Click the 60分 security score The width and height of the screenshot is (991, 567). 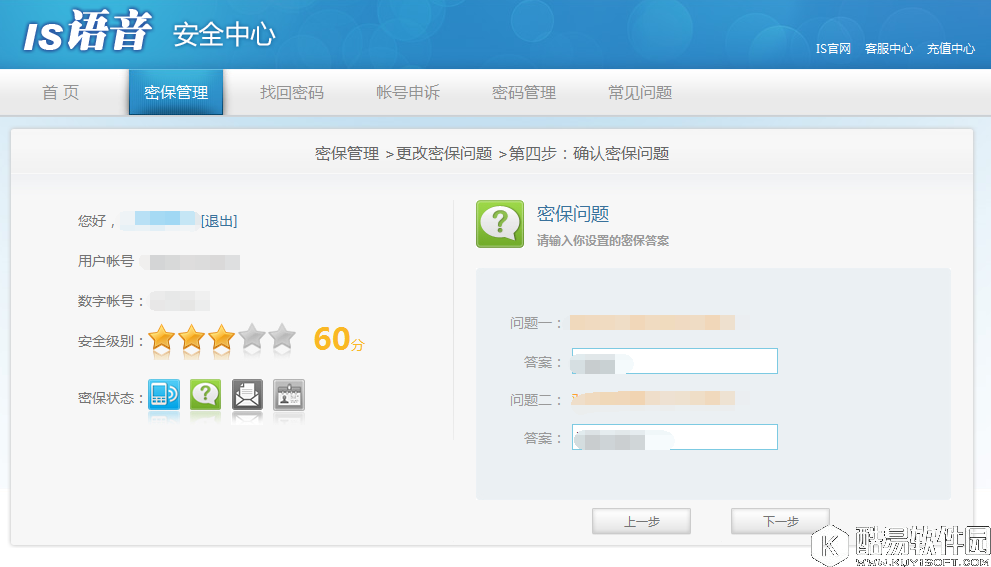point(339,339)
